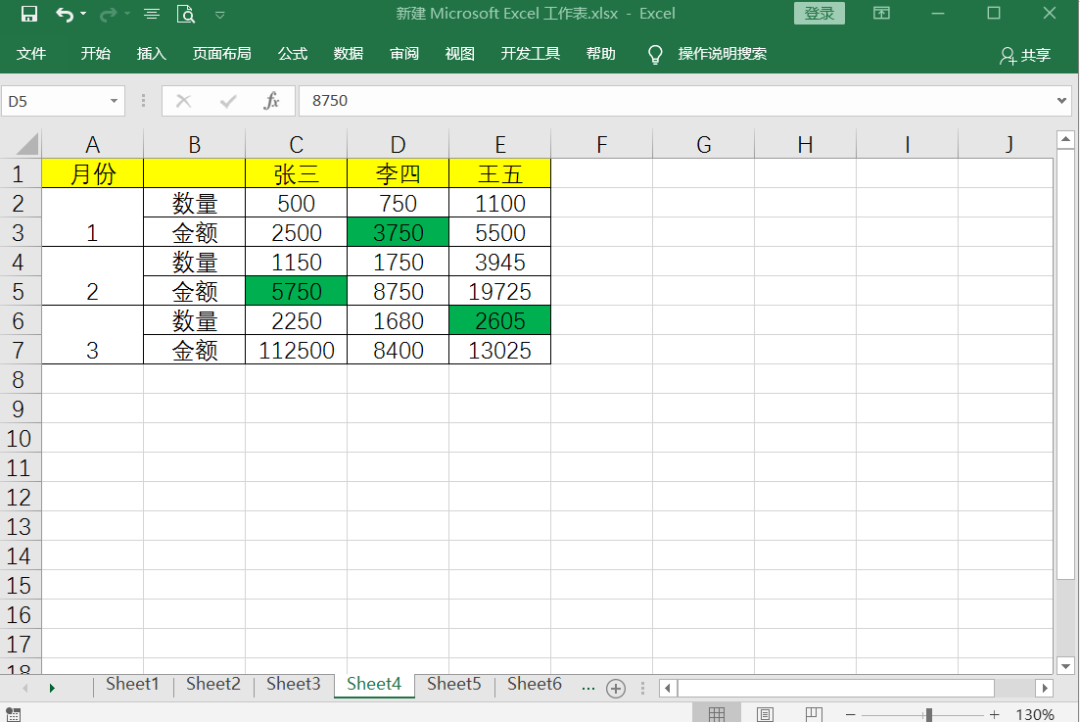This screenshot has height=722, width=1080.
Task: Click the Ribbon Display Options icon
Action: (882, 13)
